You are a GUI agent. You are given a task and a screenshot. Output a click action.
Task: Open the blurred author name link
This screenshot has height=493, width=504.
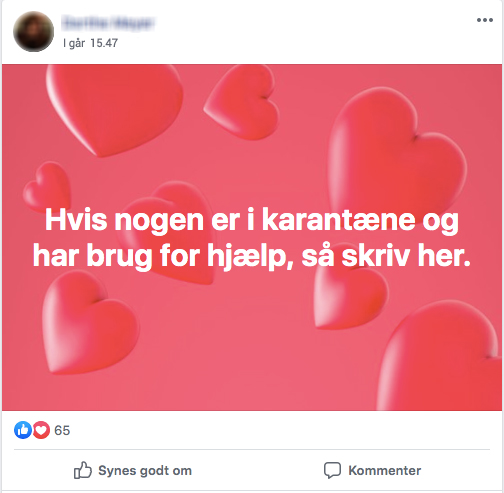(108, 23)
